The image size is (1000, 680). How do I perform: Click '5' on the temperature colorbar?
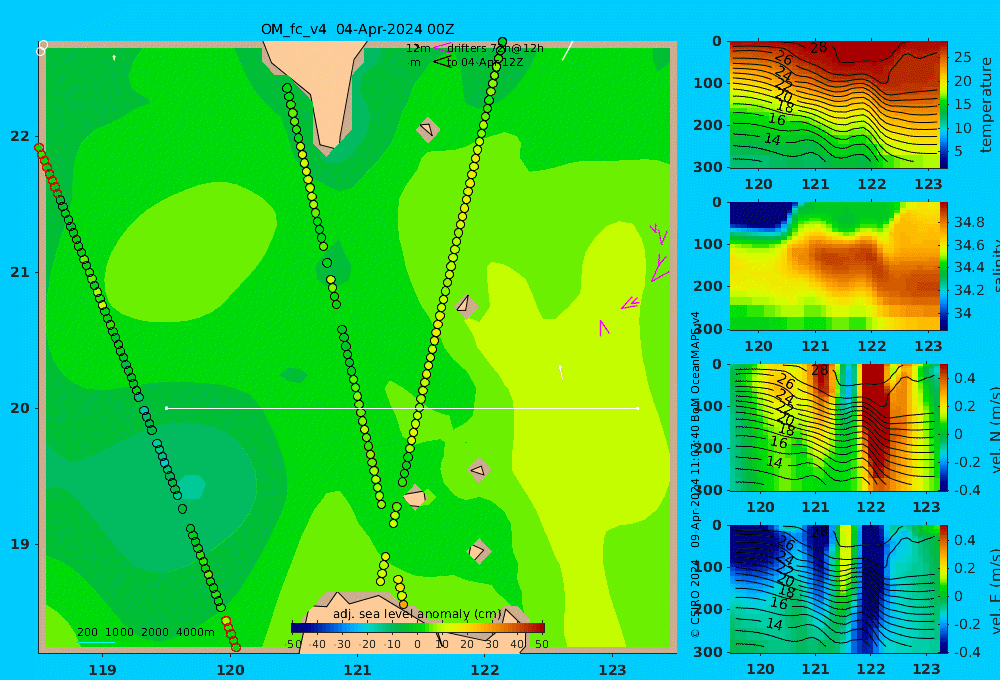959,151
